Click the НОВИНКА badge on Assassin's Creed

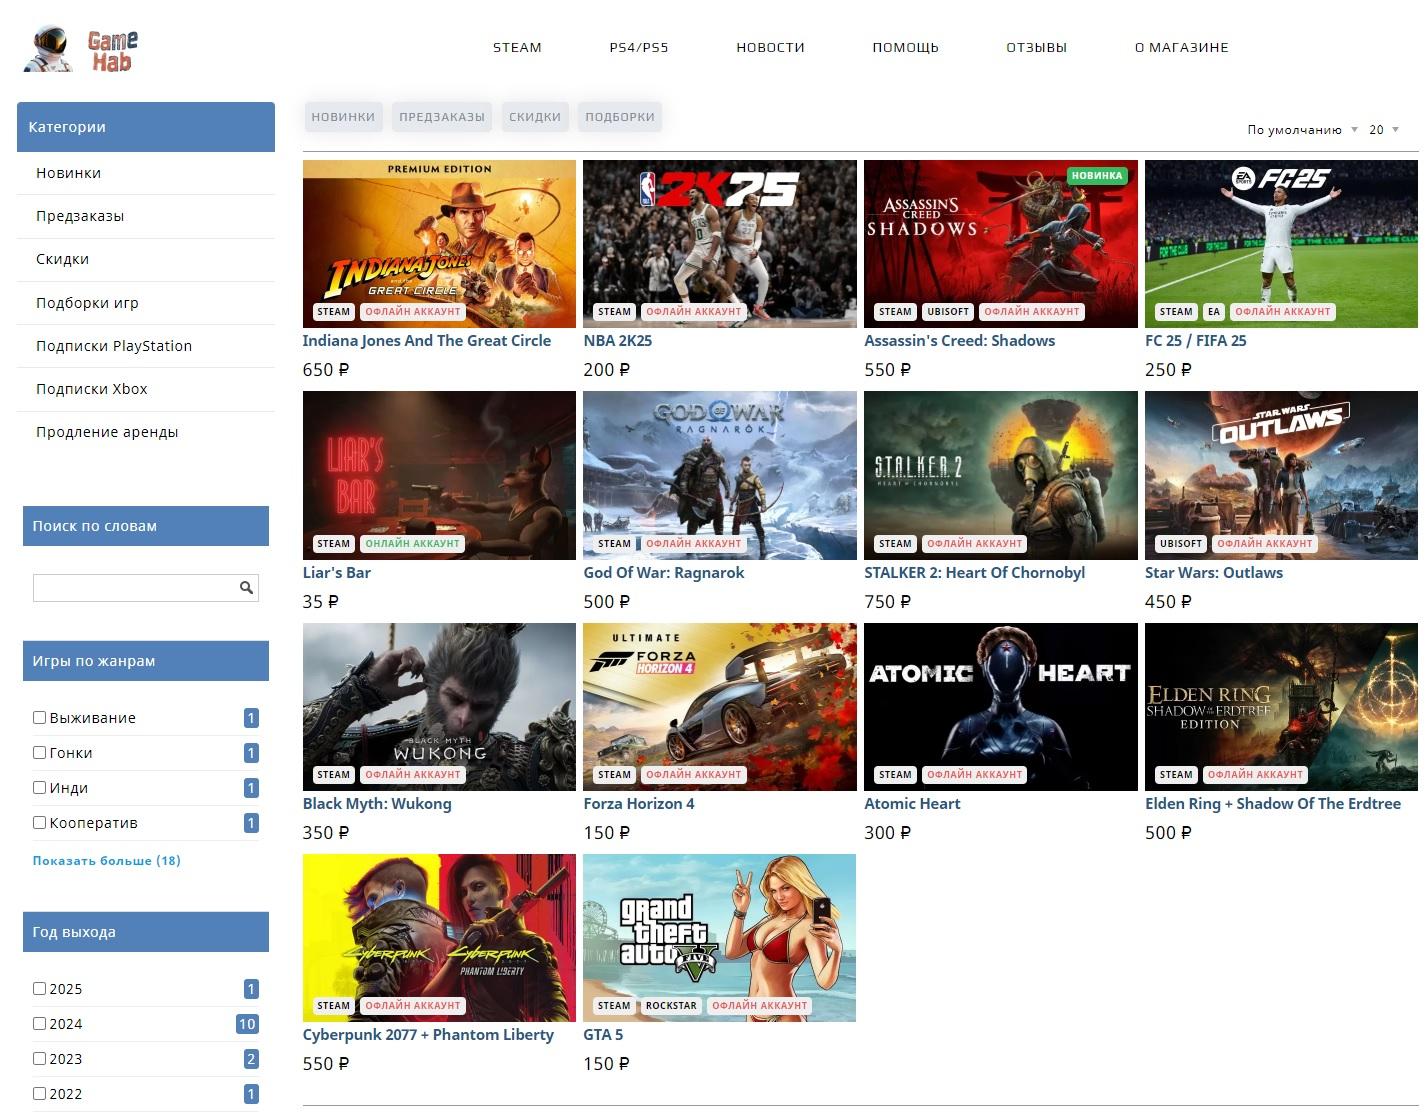[x=1097, y=176]
